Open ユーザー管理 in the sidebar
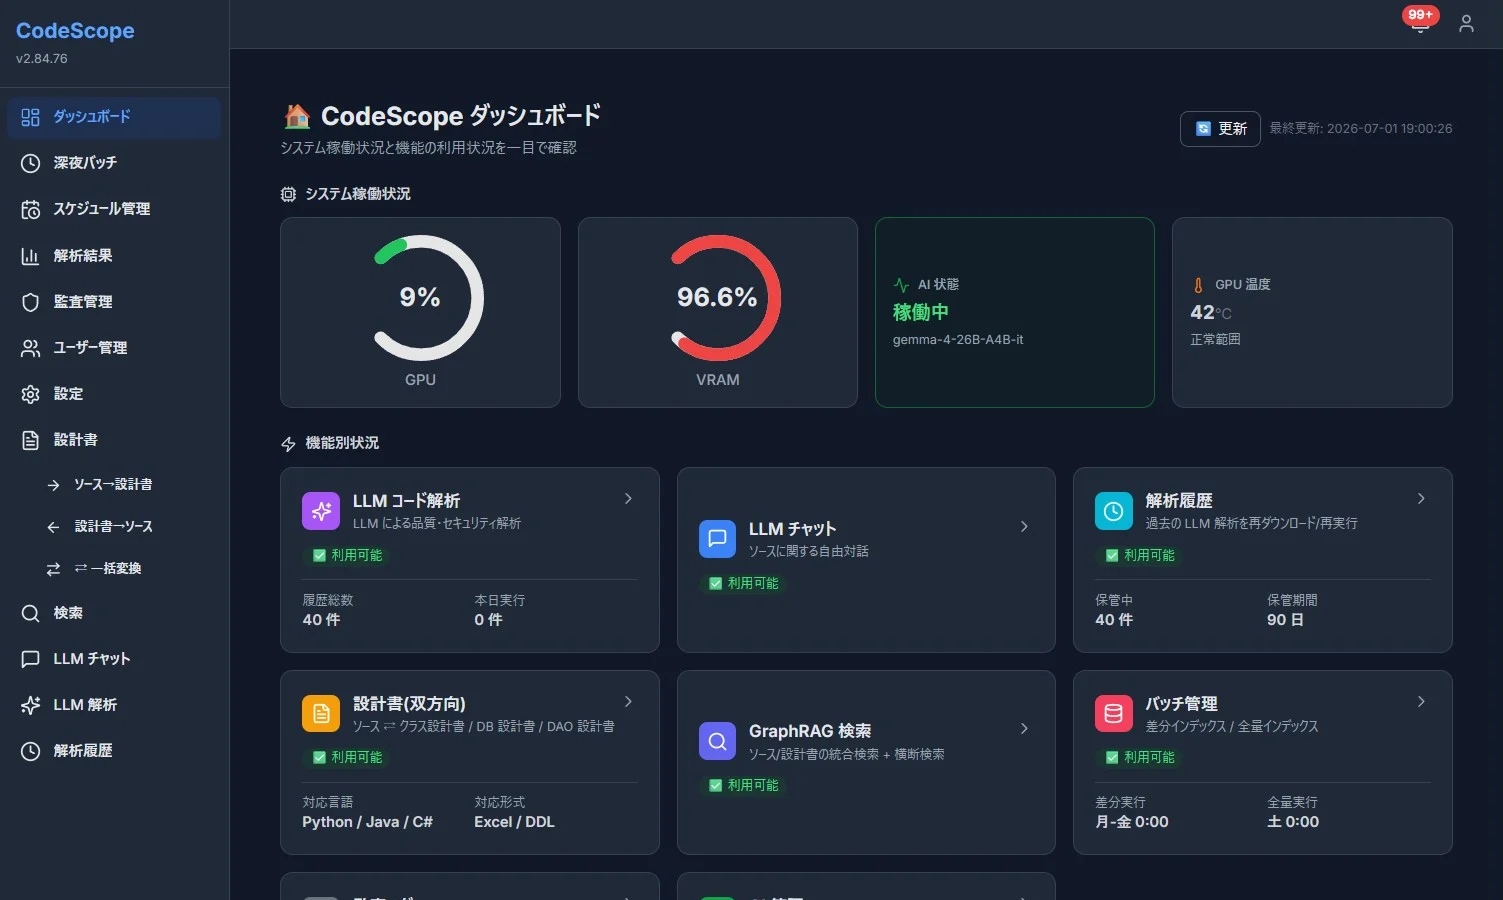The height and width of the screenshot is (900, 1503). (x=114, y=348)
